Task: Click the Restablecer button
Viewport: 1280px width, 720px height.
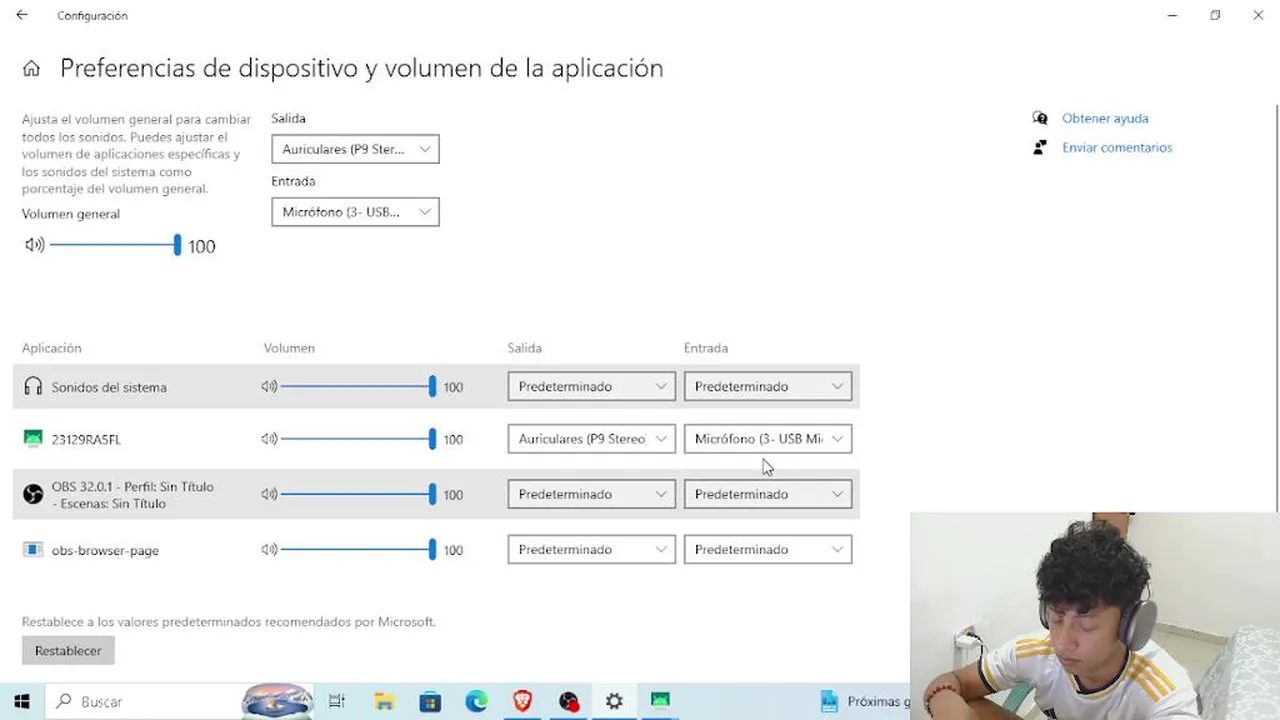Action: coord(68,651)
